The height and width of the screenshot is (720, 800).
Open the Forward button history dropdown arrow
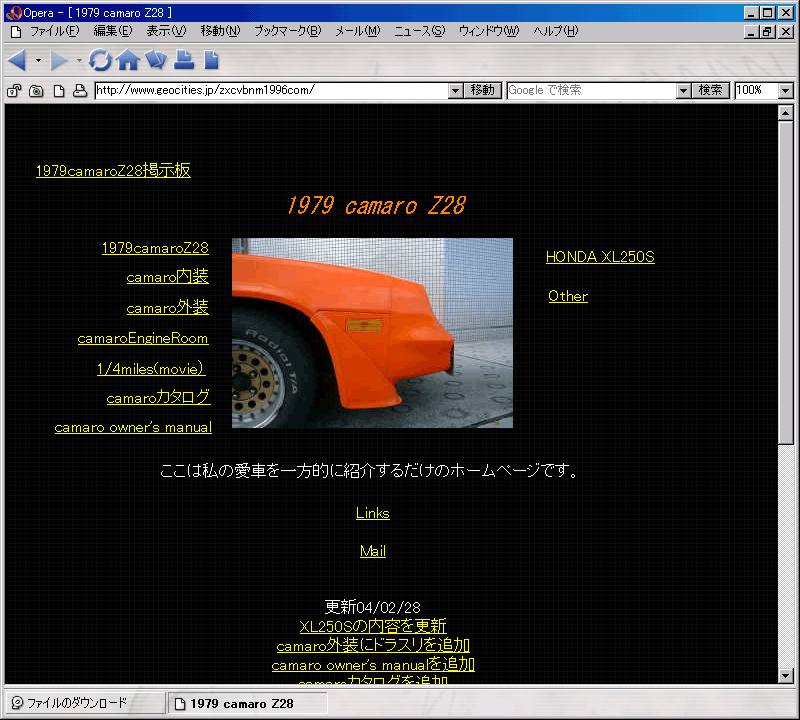(79, 60)
